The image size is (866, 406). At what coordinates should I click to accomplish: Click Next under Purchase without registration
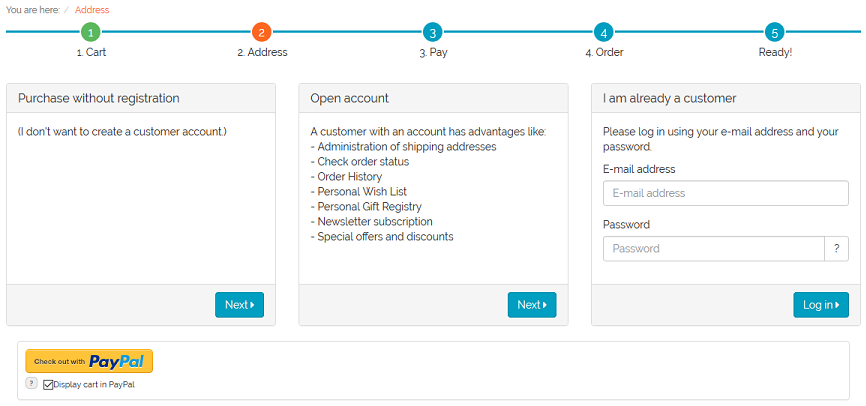click(239, 305)
